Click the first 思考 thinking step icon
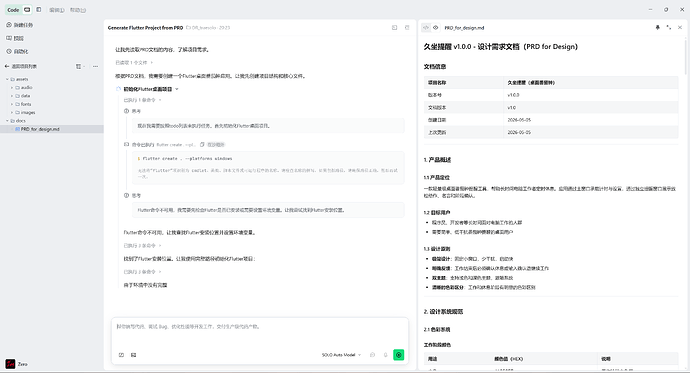 click(126, 111)
